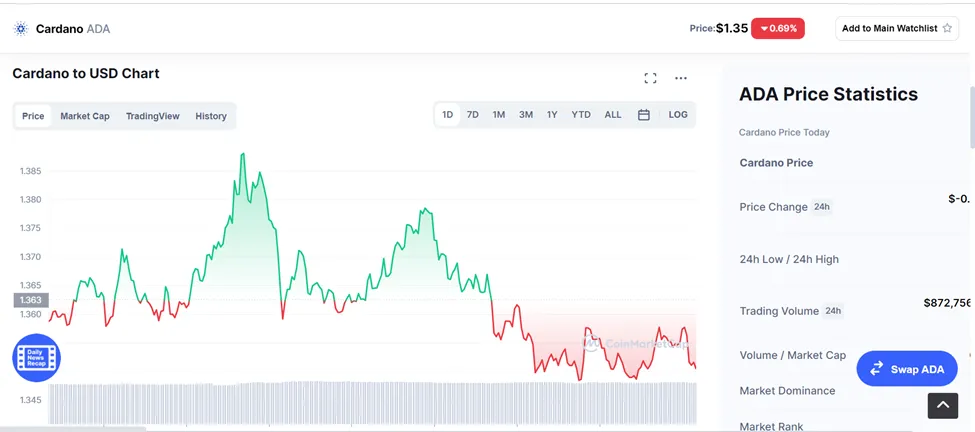Click the 1.365 y-axis label
975x432 pixels.
28,285
